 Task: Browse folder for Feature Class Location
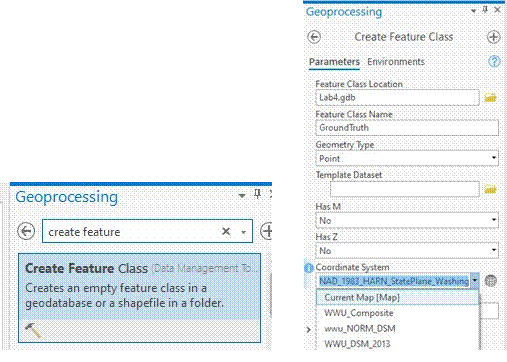pyautogui.click(x=490, y=98)
